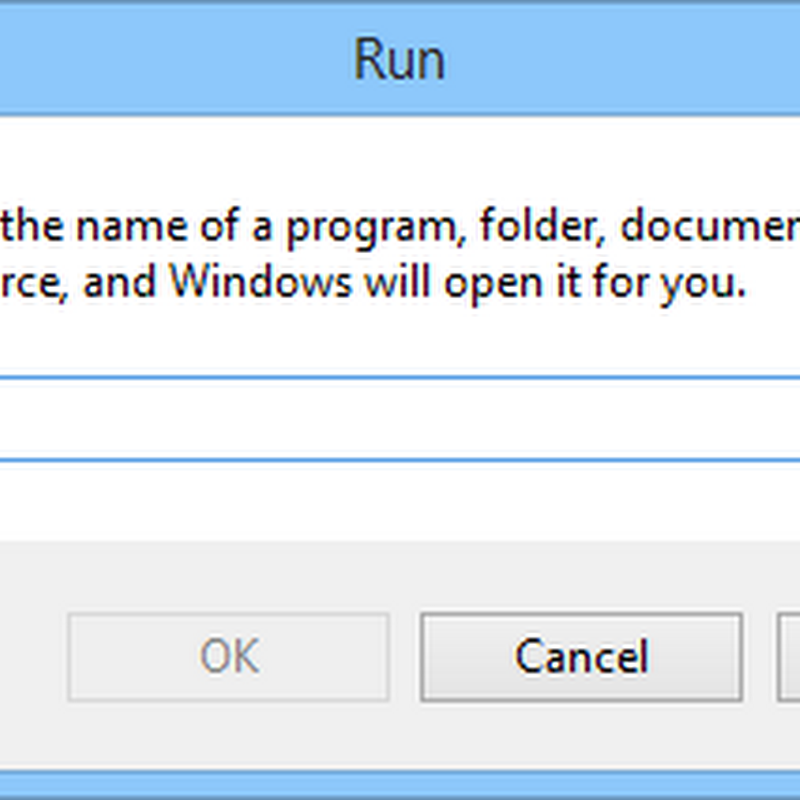Click the gray panel left of OK

pos(33,657)
